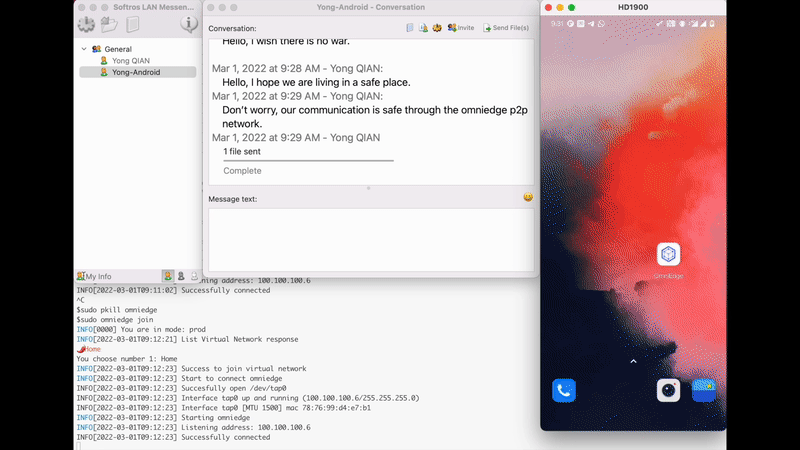Open the Phone app in Android dock
The image size is (800, 450).
[563, 390]
